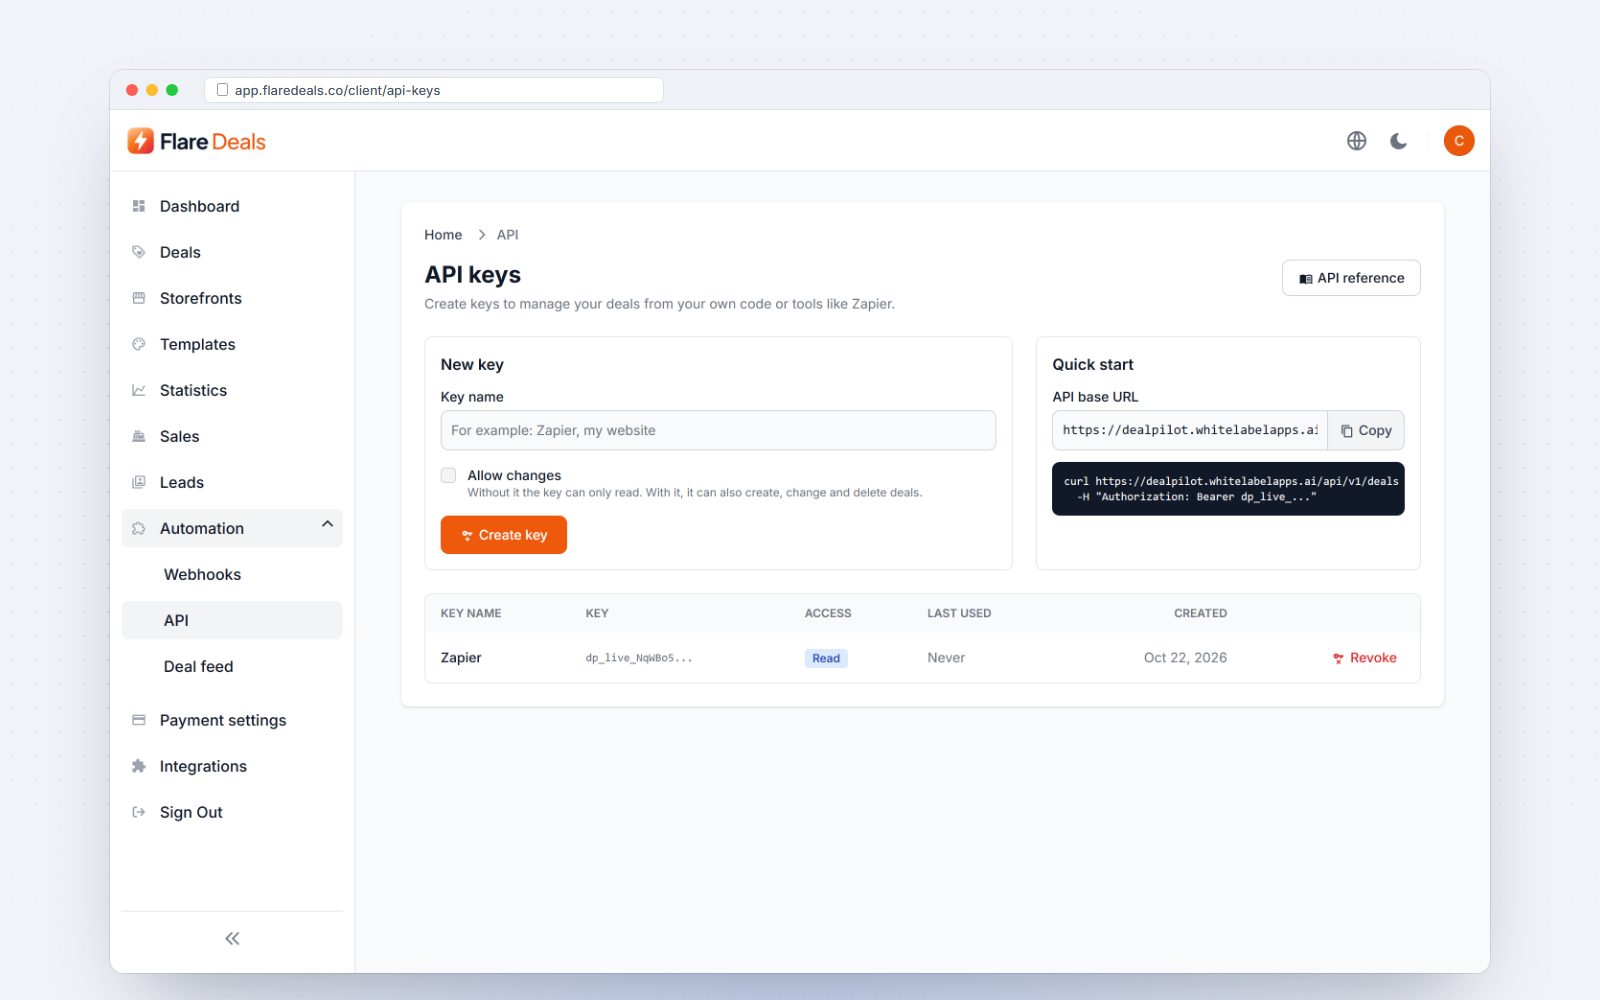Click the Automation icon in sidebar
This screenshot has height=1000, width=1600.
pyautogui.click(x=139, y=528)
